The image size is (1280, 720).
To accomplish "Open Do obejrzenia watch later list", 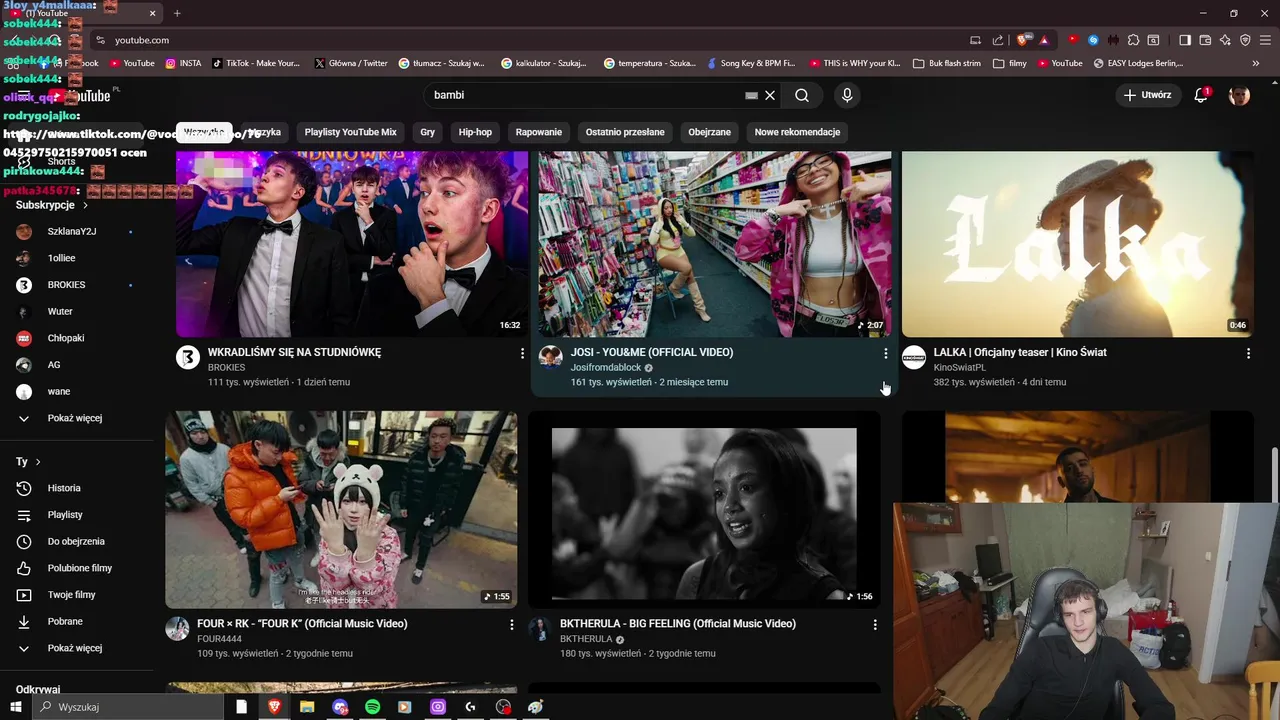I will [75, 541].
